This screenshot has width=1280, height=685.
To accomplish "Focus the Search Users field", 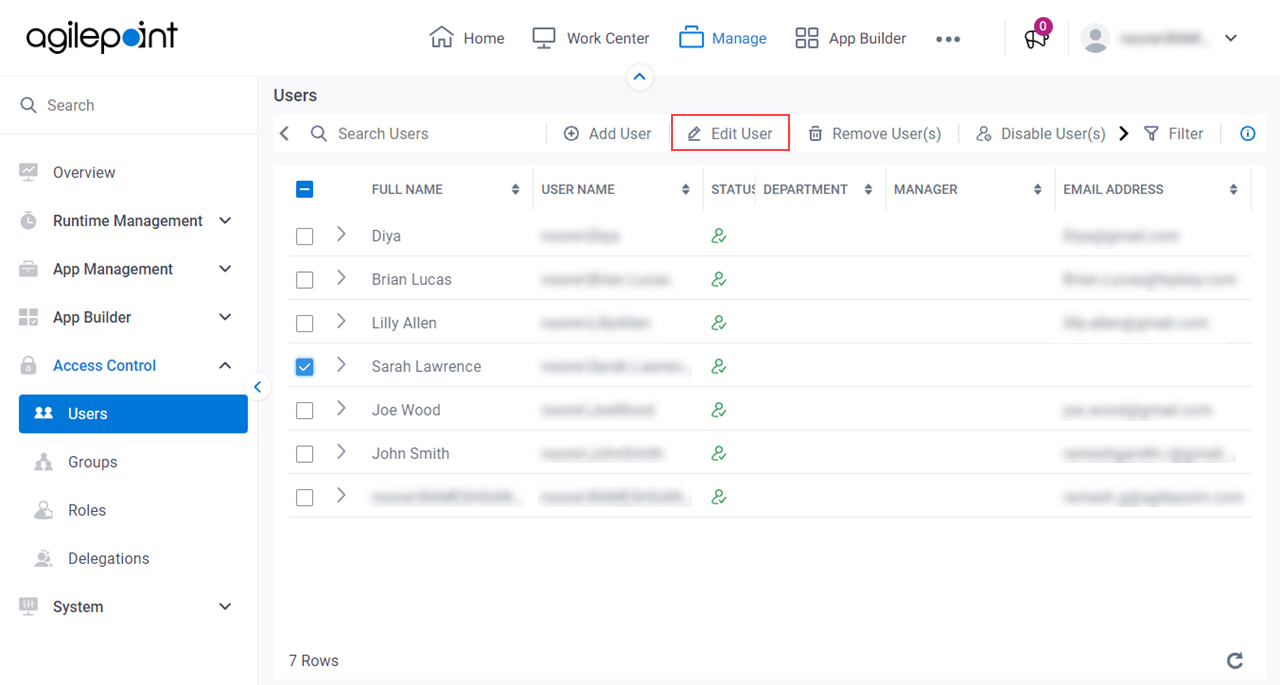I will (426, 133).
